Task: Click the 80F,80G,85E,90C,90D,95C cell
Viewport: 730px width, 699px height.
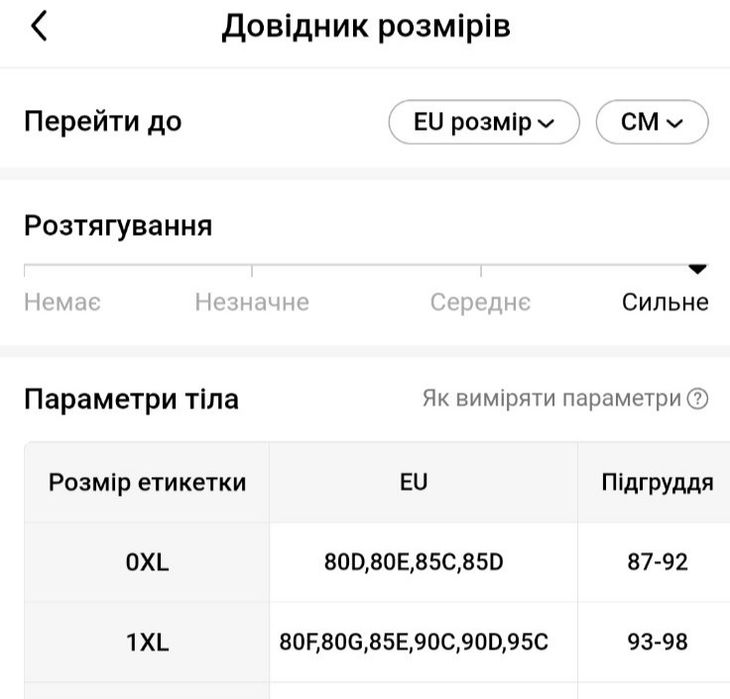Action: pyautogui.click(x=414, y=642)
